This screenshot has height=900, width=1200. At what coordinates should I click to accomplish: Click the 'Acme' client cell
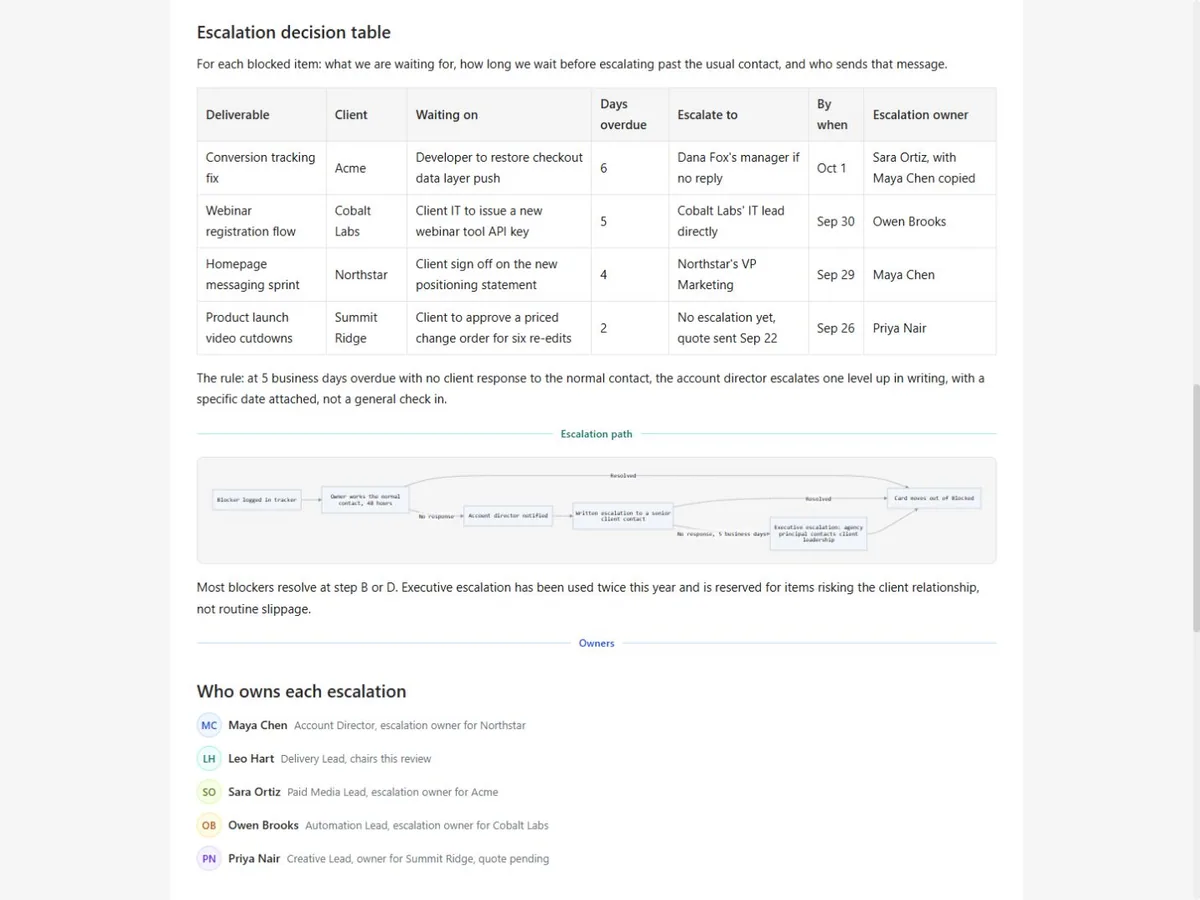pos(367,168)
